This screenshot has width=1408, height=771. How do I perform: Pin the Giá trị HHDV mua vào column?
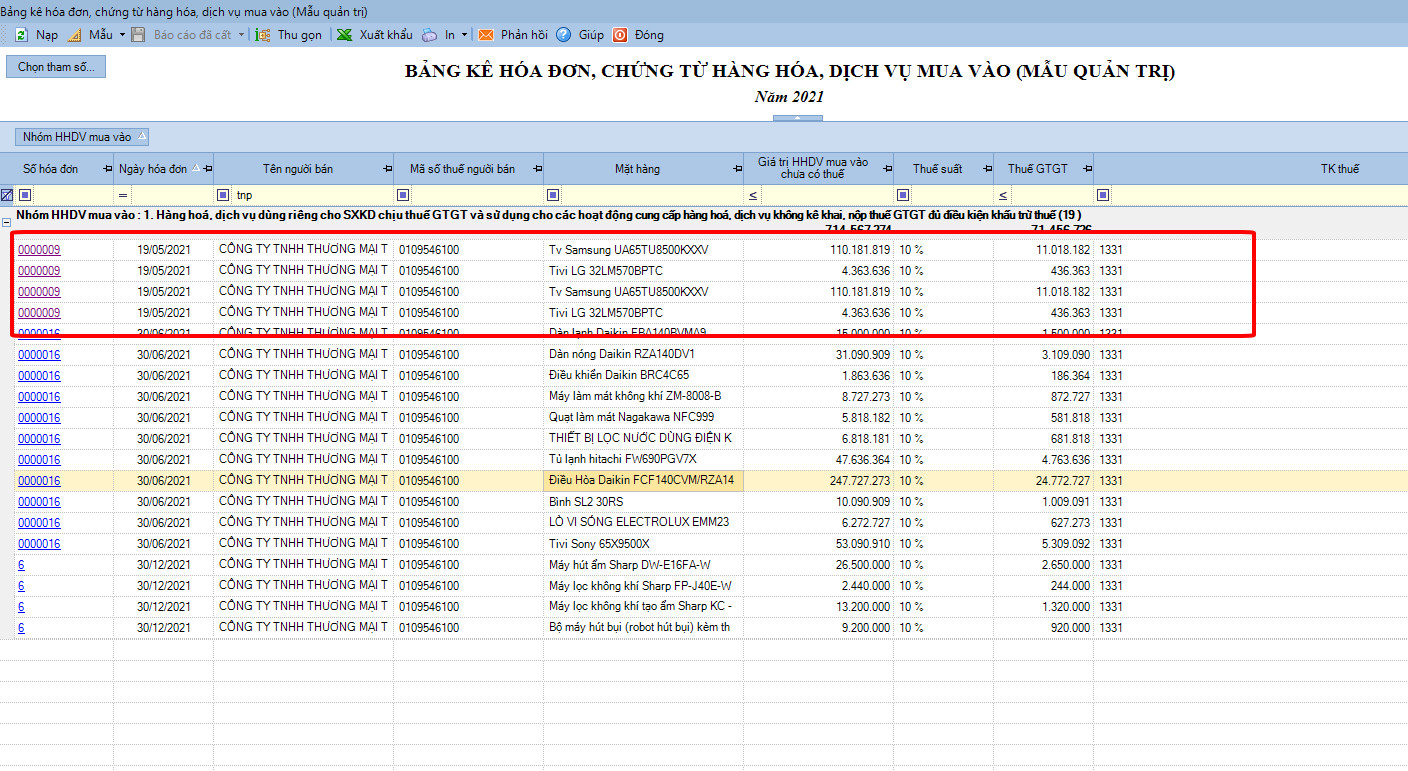click(888, 169)
